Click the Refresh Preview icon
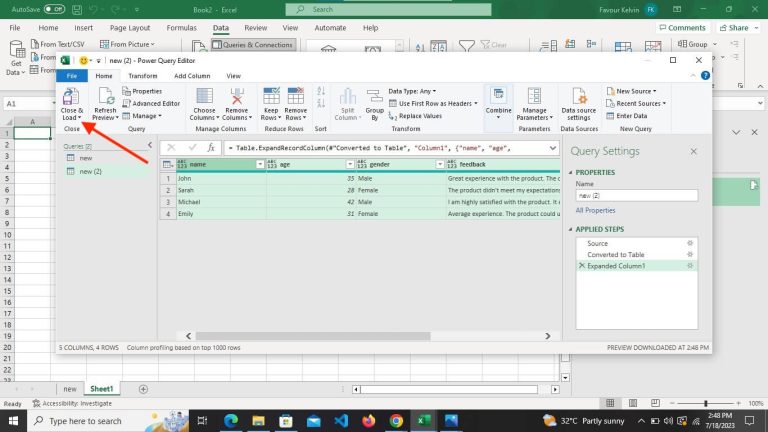The image size is (768, 432). click(105, 97)
